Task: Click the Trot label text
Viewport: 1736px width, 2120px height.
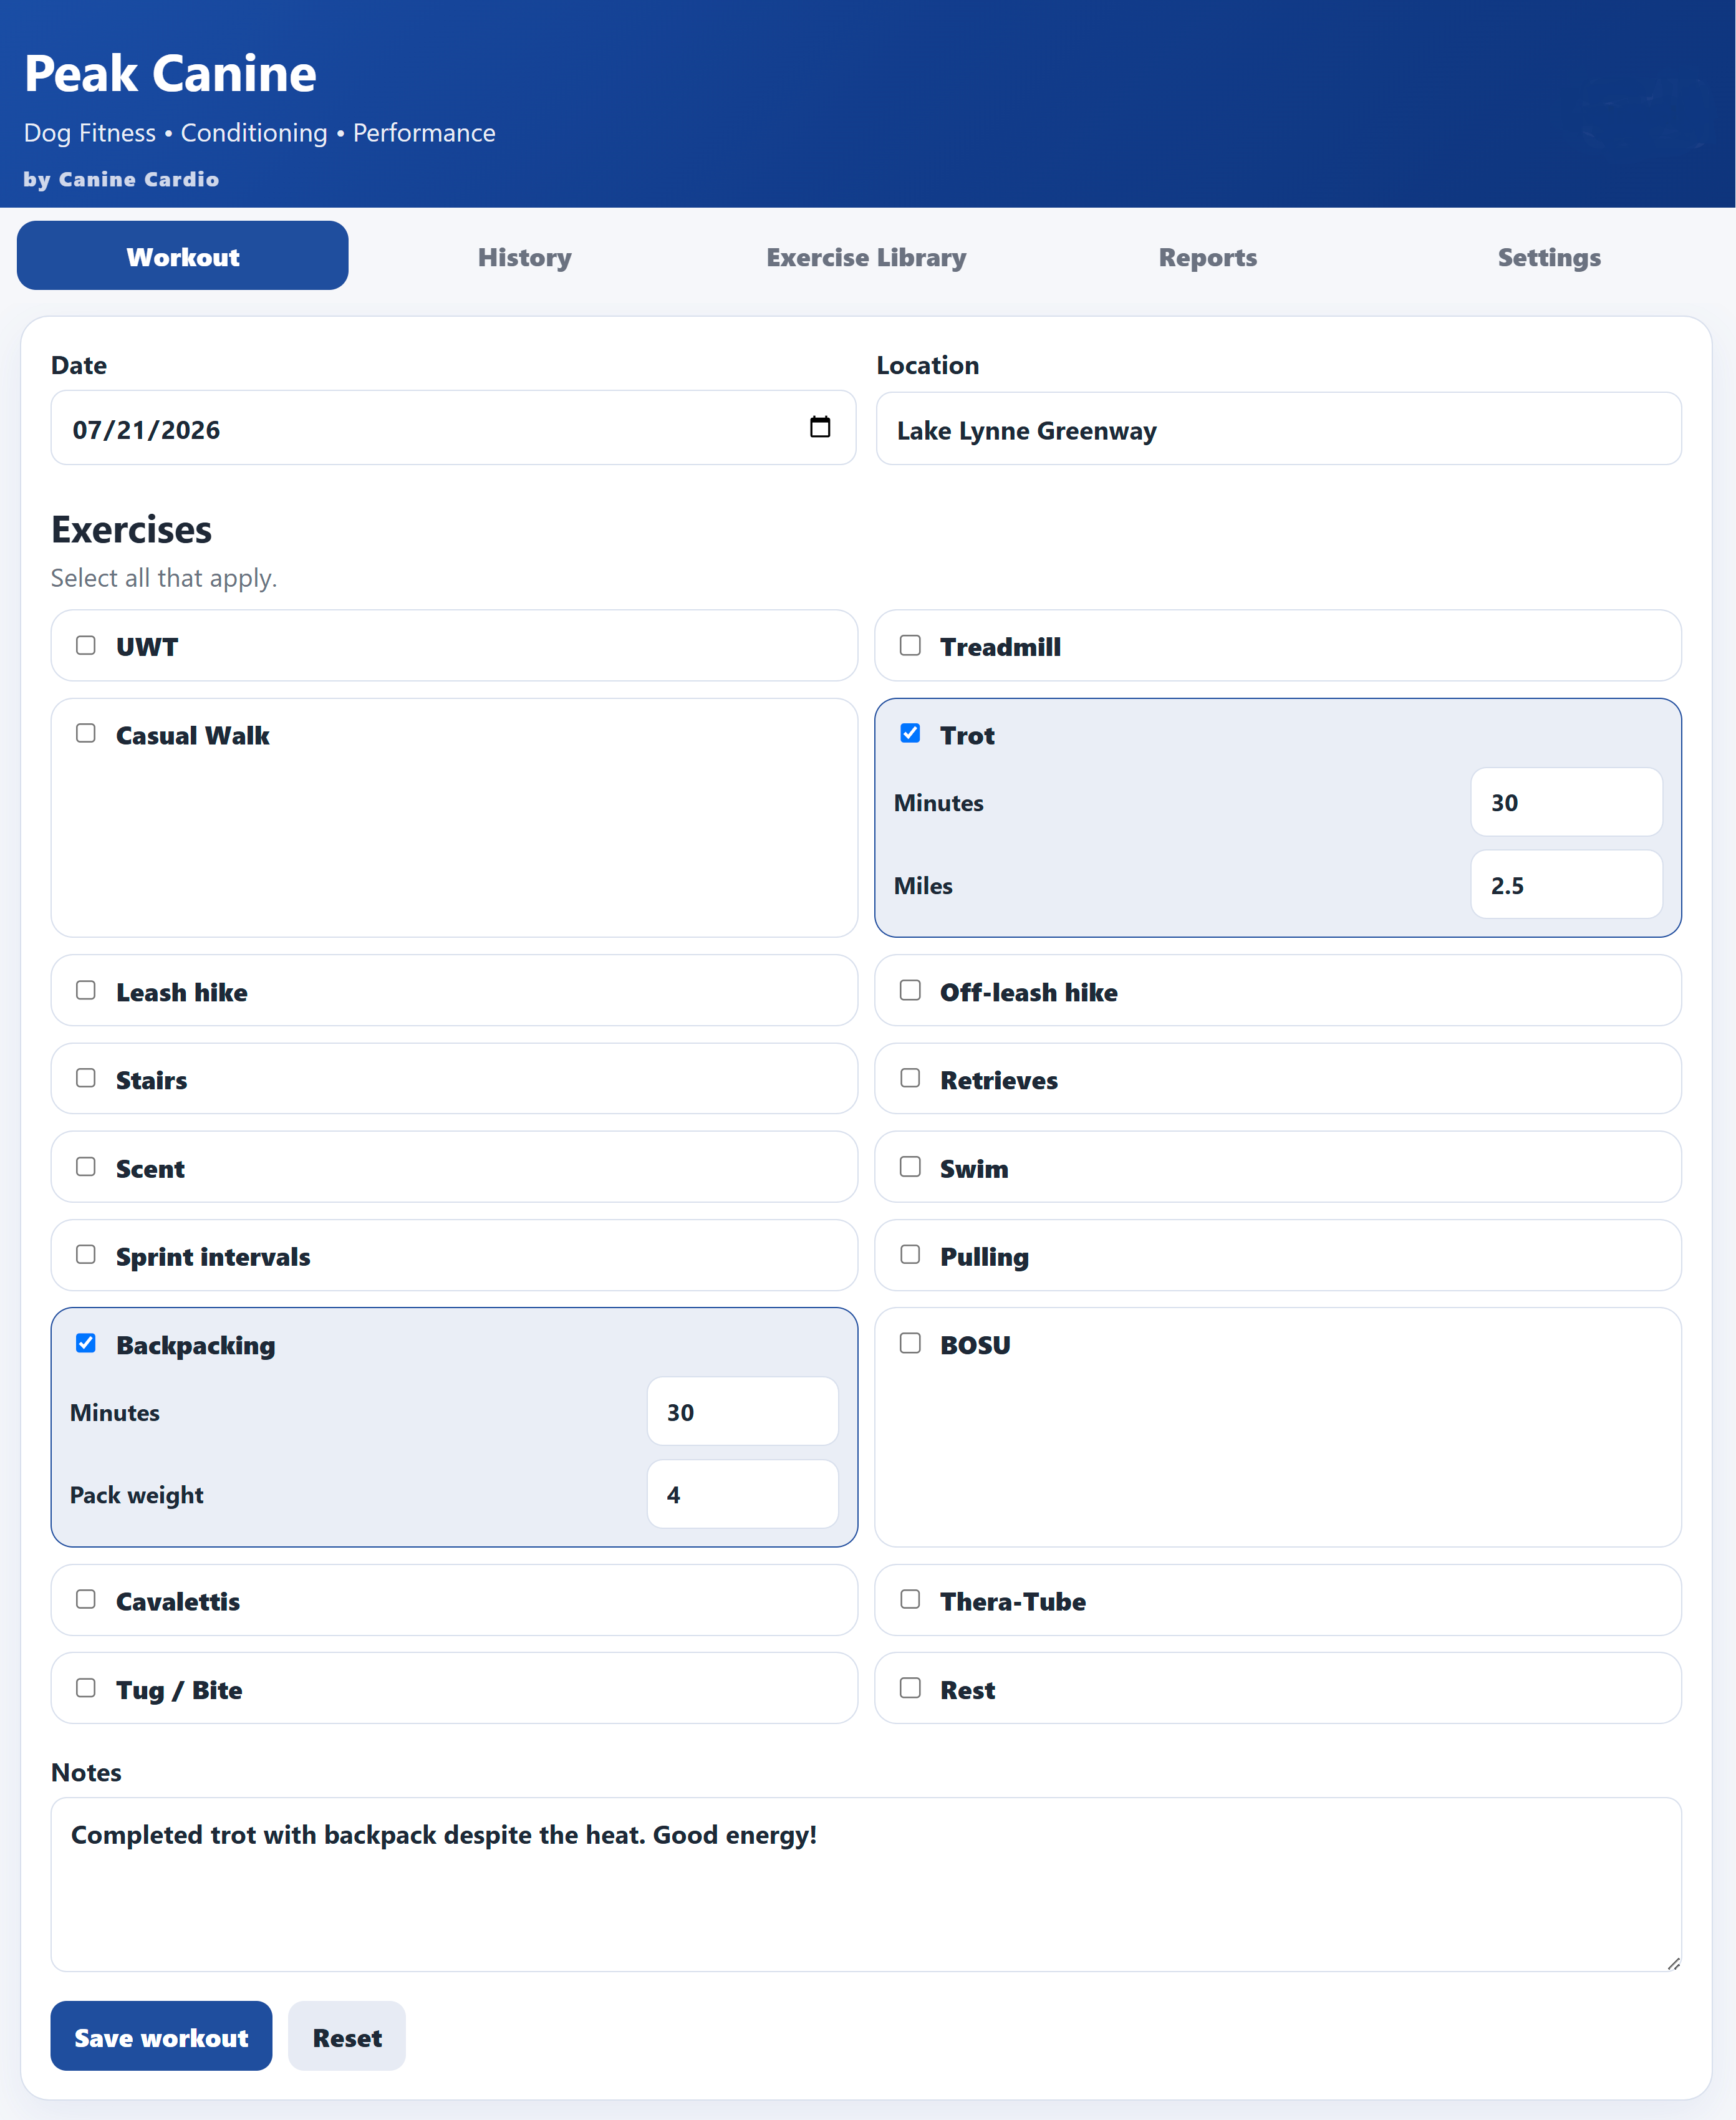Action: tap(967, 735)
